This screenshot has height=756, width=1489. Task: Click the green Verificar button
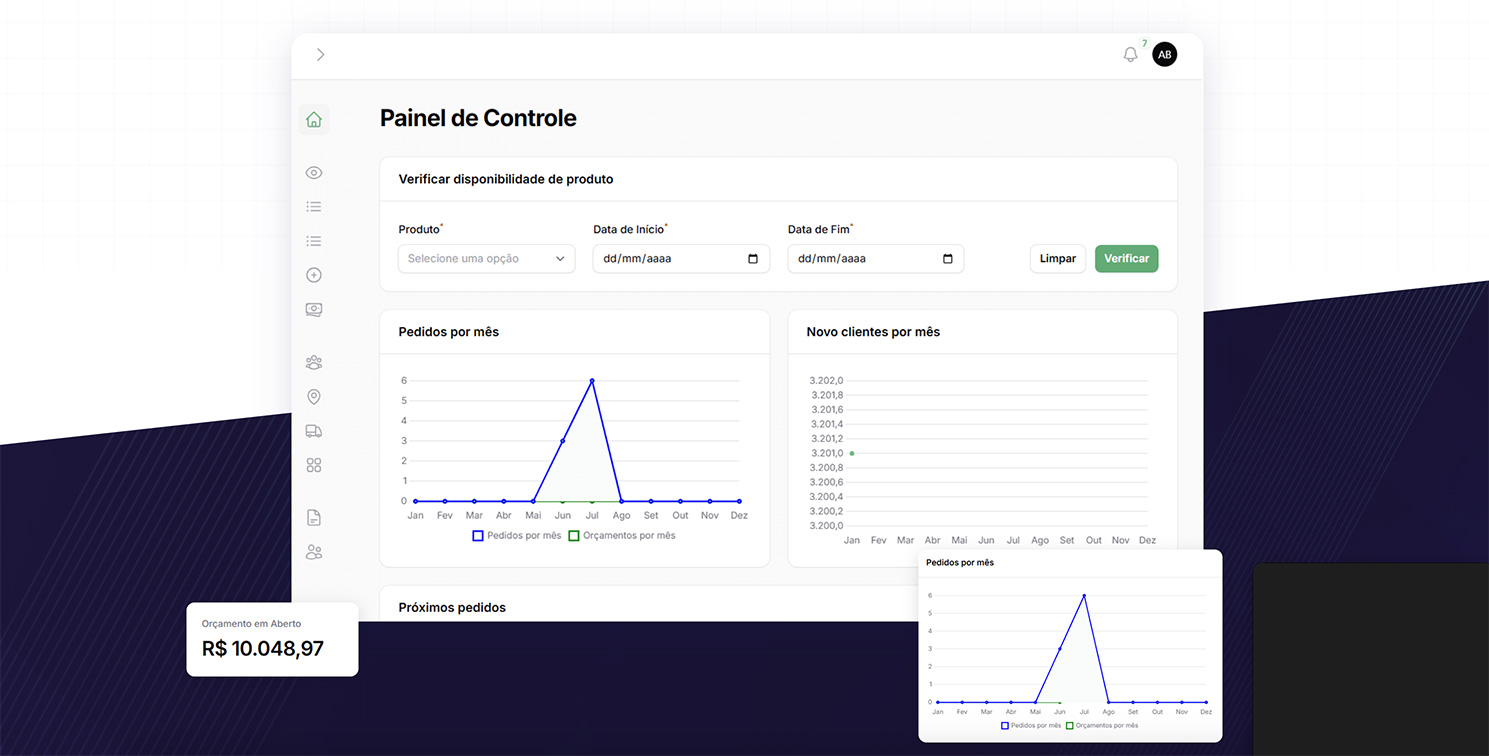(x=1126, y=259)
